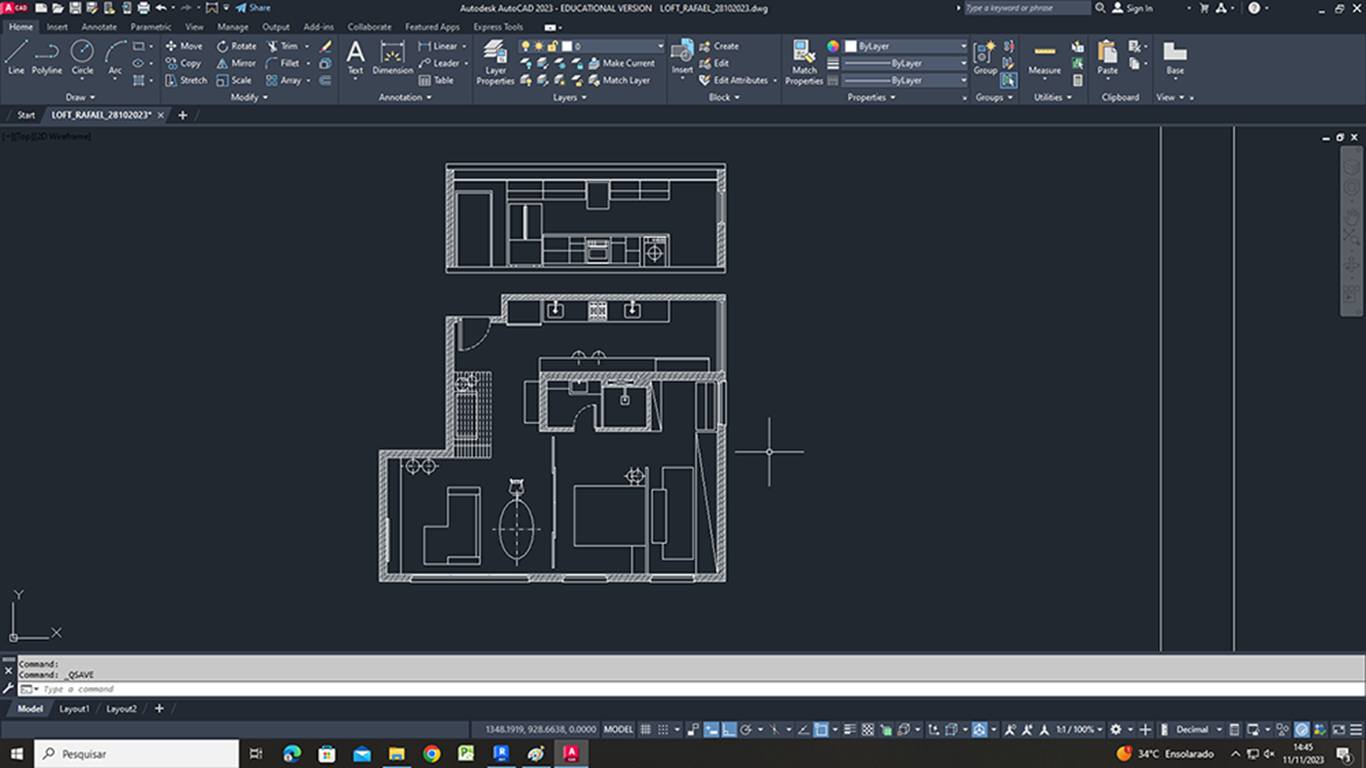Viewport: 1366px width, 768px height.
Task: Click the keyword search box
Action: pyautogui.click(x=1027, y=8)
